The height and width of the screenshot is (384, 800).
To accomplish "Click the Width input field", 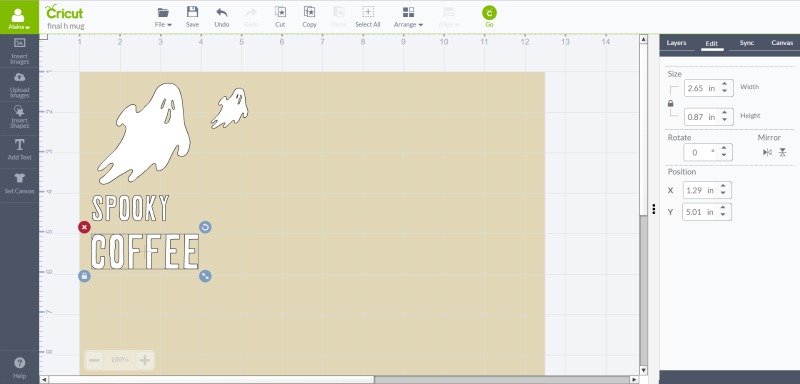I will pos(709,88).
